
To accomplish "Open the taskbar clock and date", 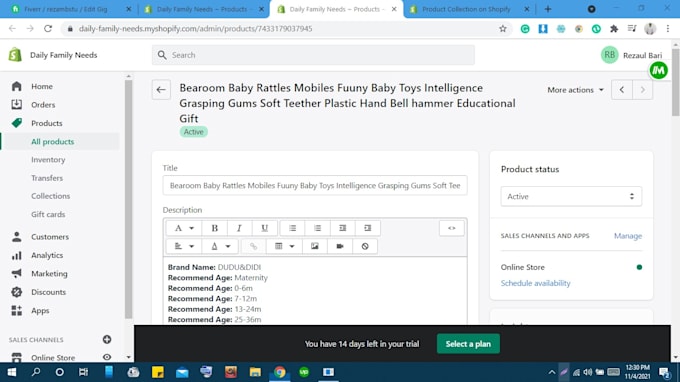I will coord(637,372).
